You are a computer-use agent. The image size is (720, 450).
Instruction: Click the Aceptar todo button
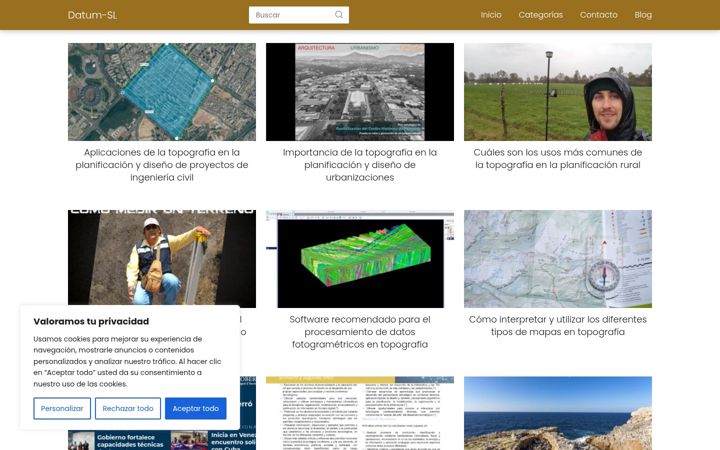pos(196,408)
